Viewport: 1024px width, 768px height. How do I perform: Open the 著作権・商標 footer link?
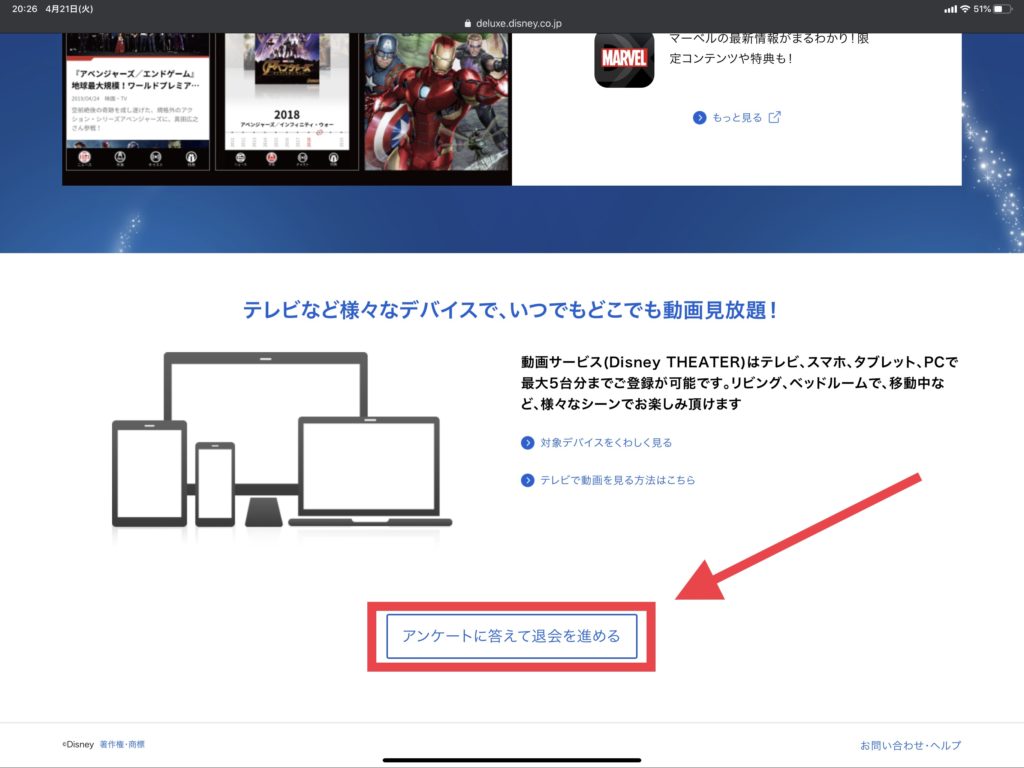coord(122,744)
